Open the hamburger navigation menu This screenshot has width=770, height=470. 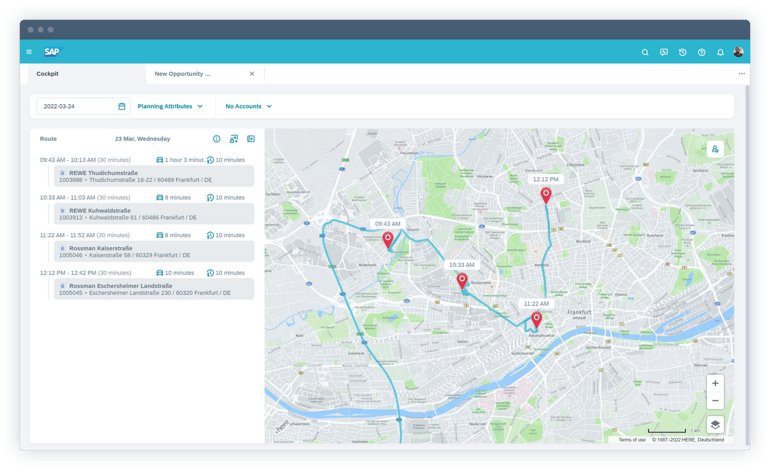[29, 52]
